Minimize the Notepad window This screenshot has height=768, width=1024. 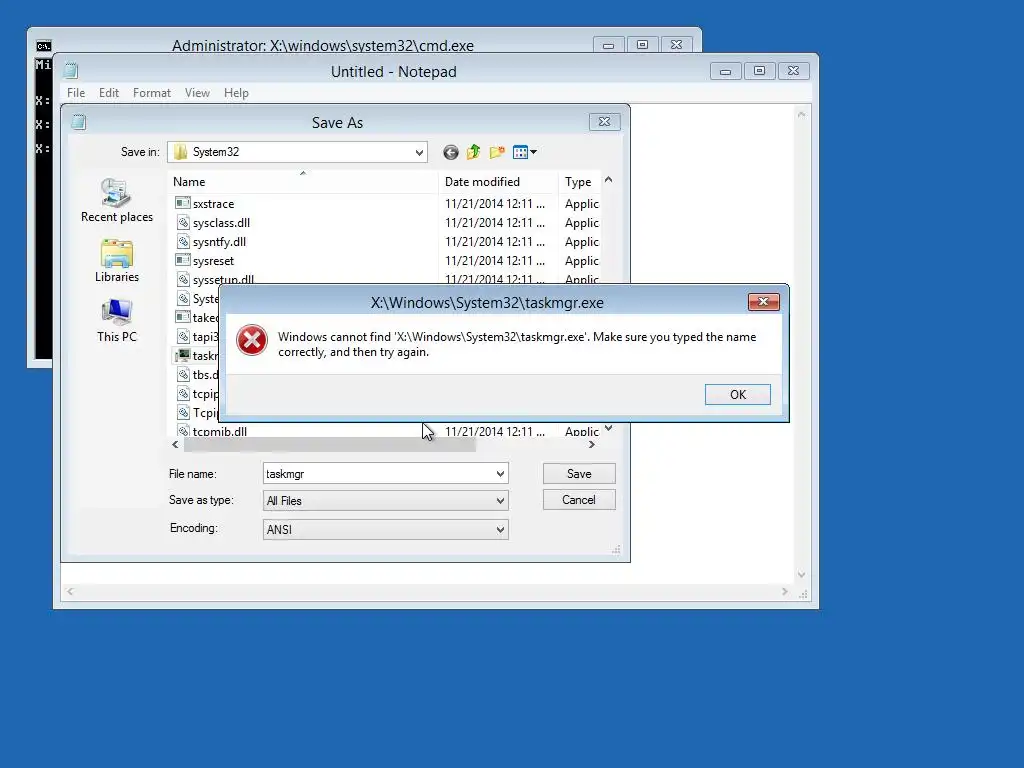pyautogui.click(x=726, y=71)
